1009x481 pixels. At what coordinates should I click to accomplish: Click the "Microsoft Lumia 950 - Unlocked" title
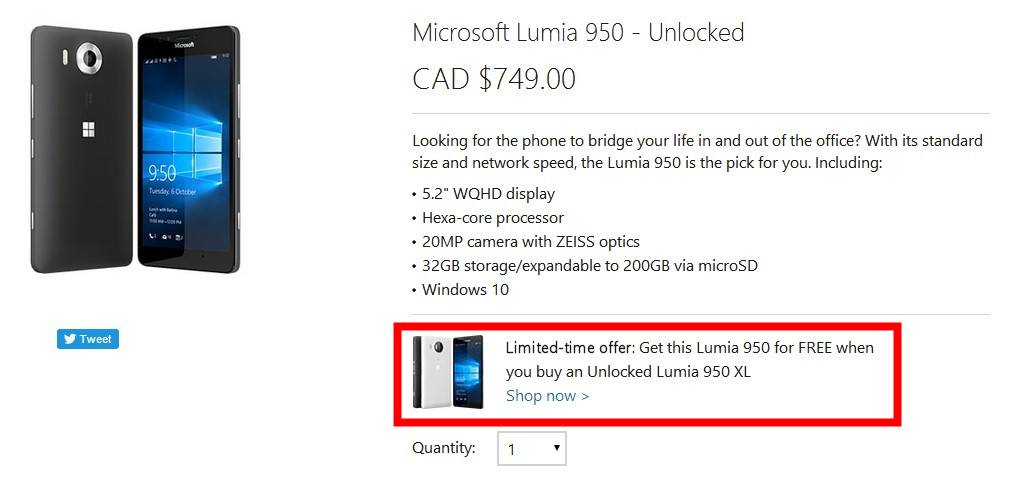coord(578,32)
